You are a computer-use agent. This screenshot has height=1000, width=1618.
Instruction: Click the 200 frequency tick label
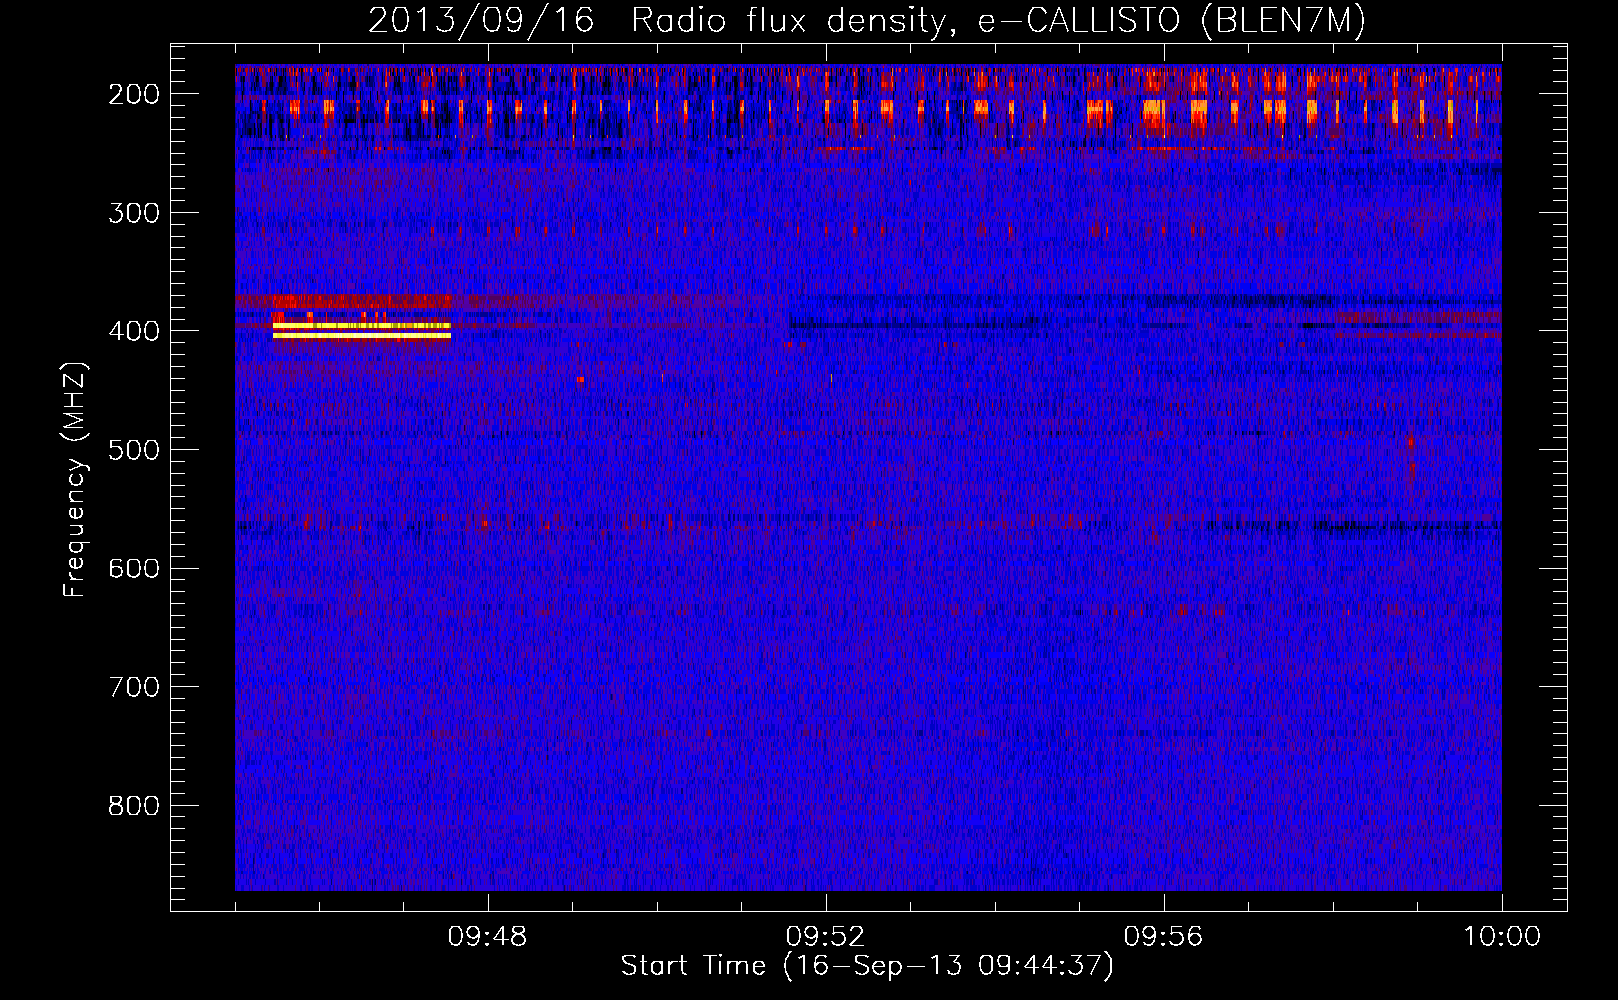pyautogui.click(x=134, y=94)
